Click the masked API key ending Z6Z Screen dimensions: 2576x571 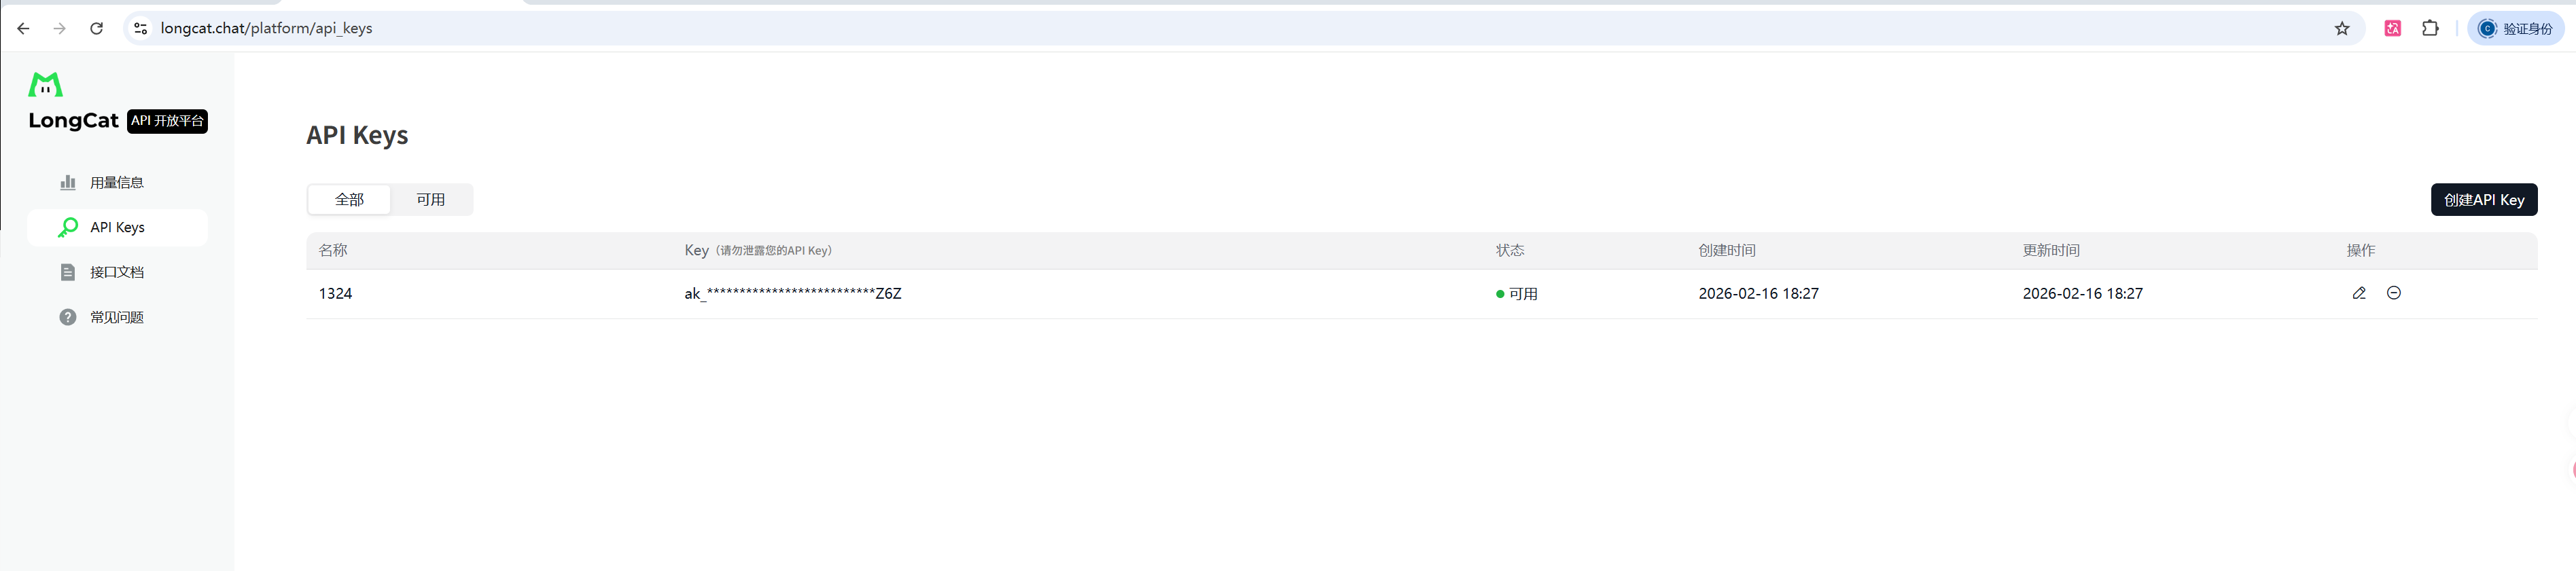point(792,294)
